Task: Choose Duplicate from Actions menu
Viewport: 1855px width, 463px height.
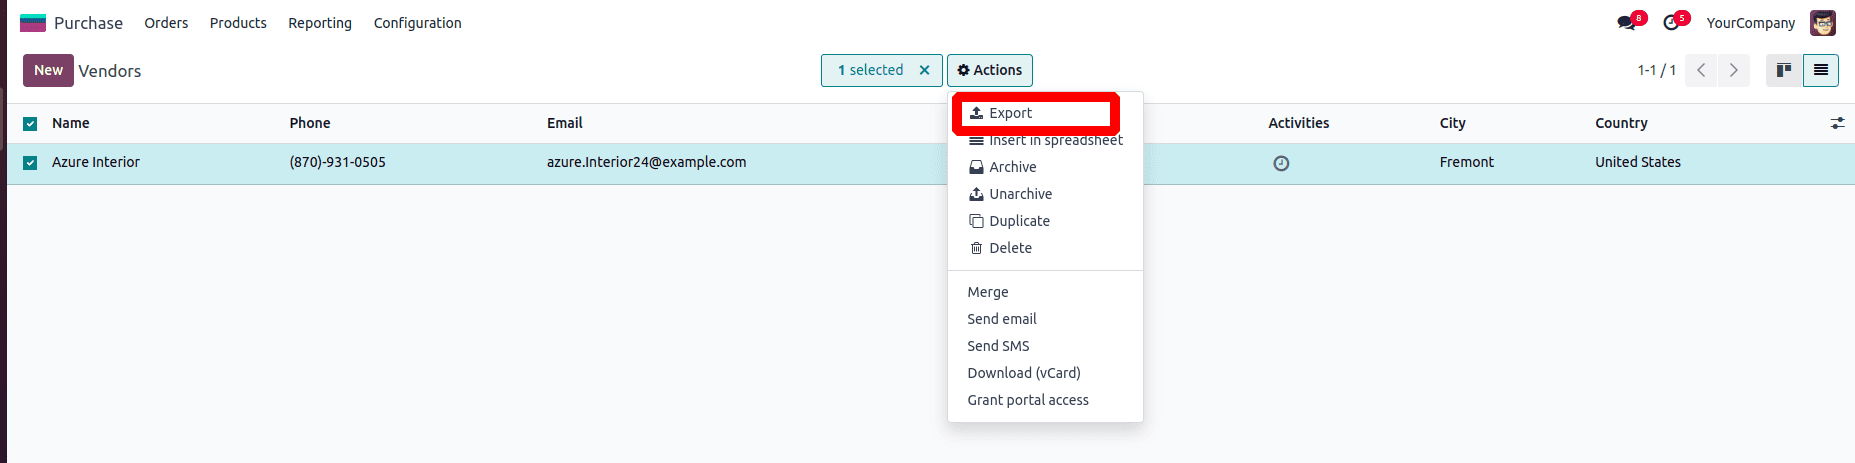Action: point(1045,221)
